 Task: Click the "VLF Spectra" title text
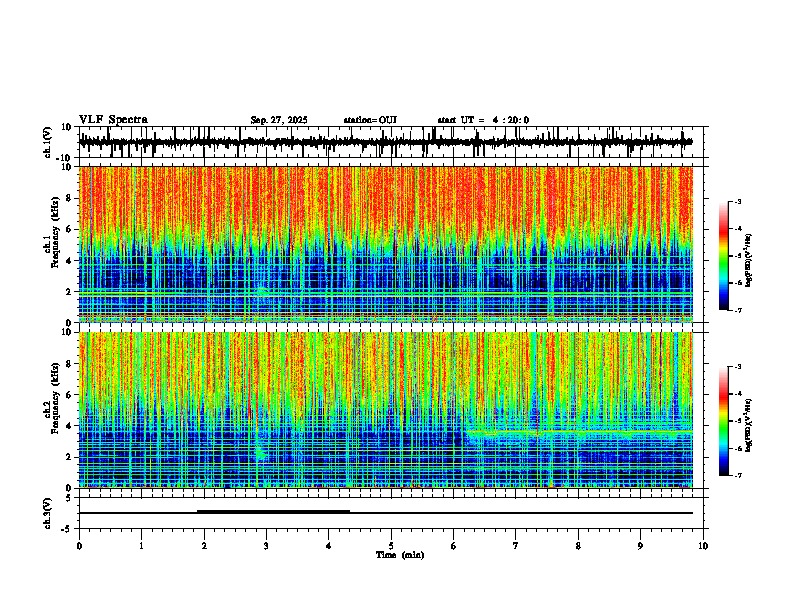113,120
